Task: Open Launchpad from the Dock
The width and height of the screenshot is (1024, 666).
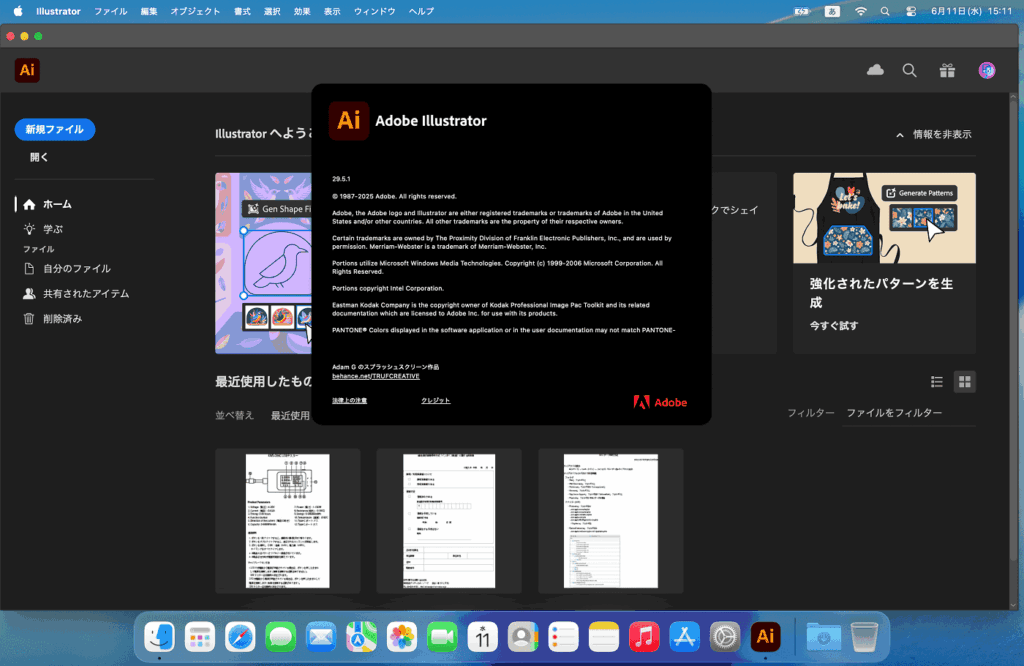Action: (200, 637)
